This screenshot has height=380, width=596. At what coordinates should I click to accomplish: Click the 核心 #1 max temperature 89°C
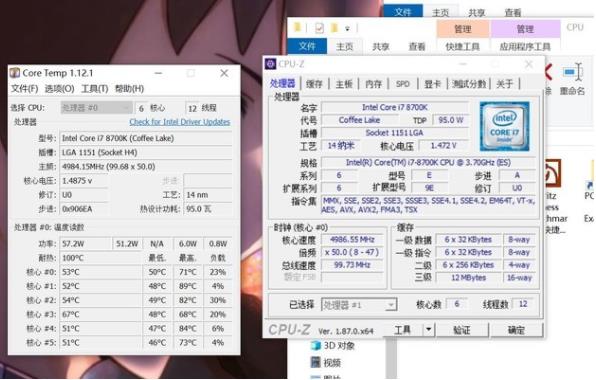[188, 286]
